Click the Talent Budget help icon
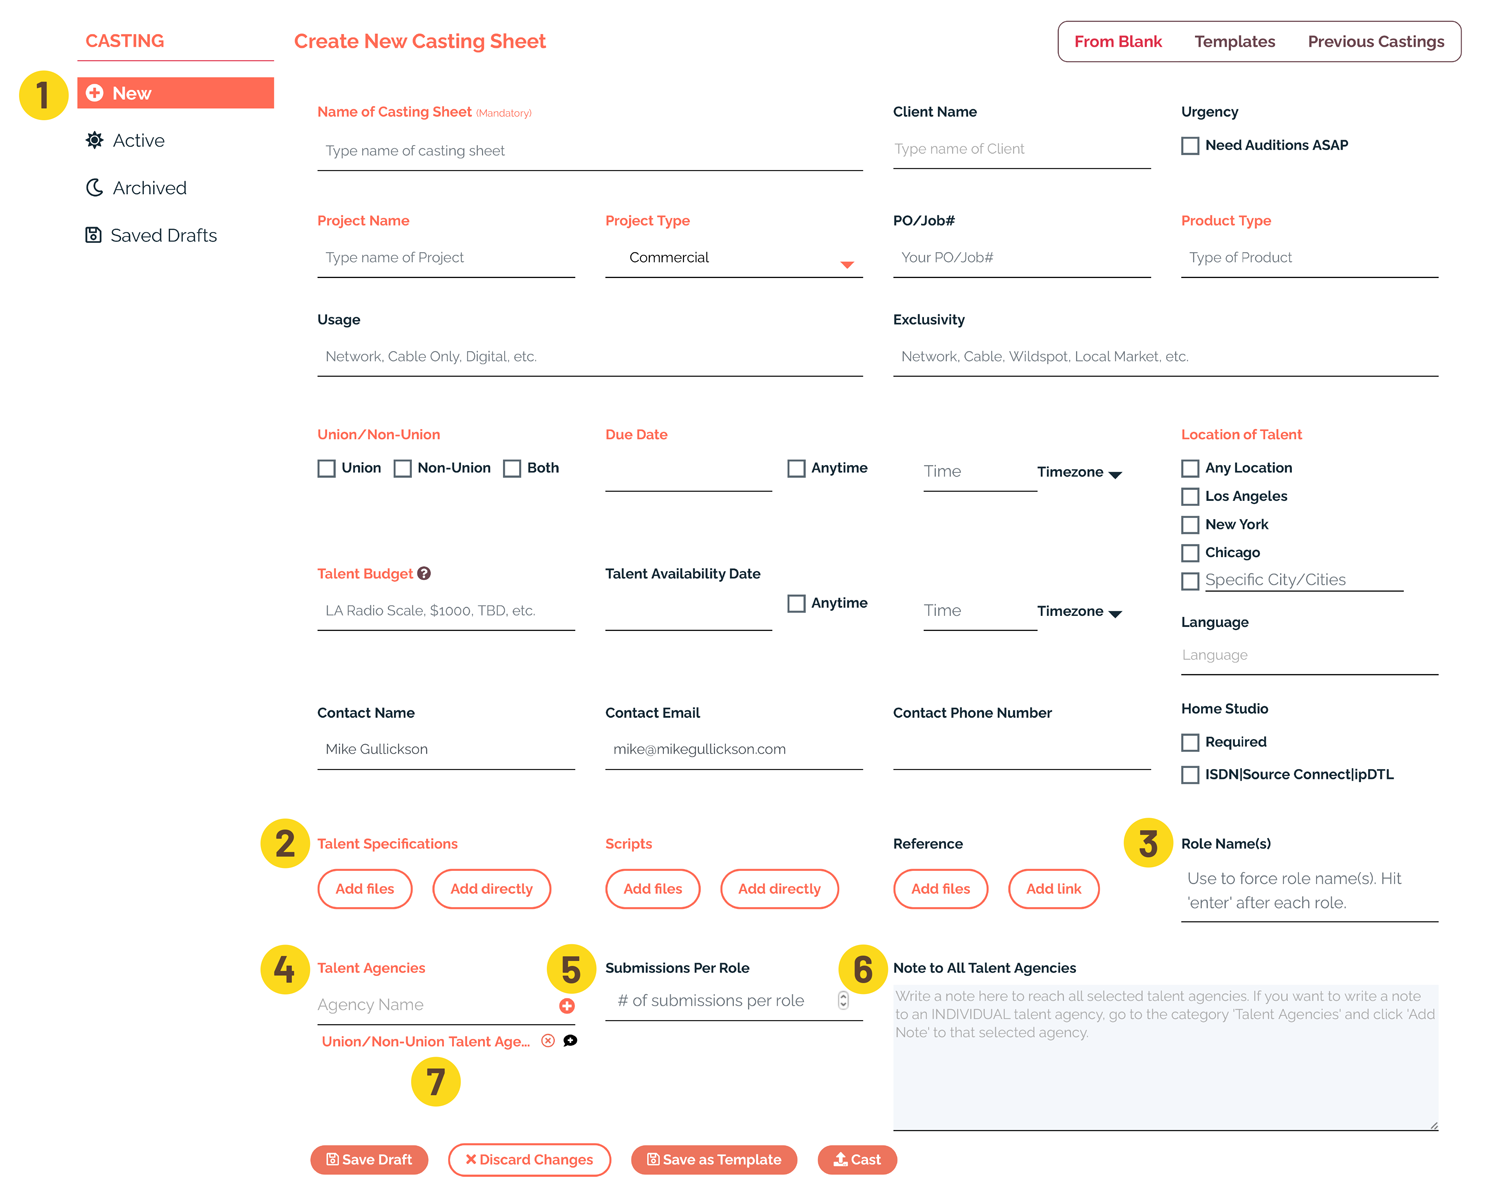This screenshot has height=1204, width=1500. [424, 574]
